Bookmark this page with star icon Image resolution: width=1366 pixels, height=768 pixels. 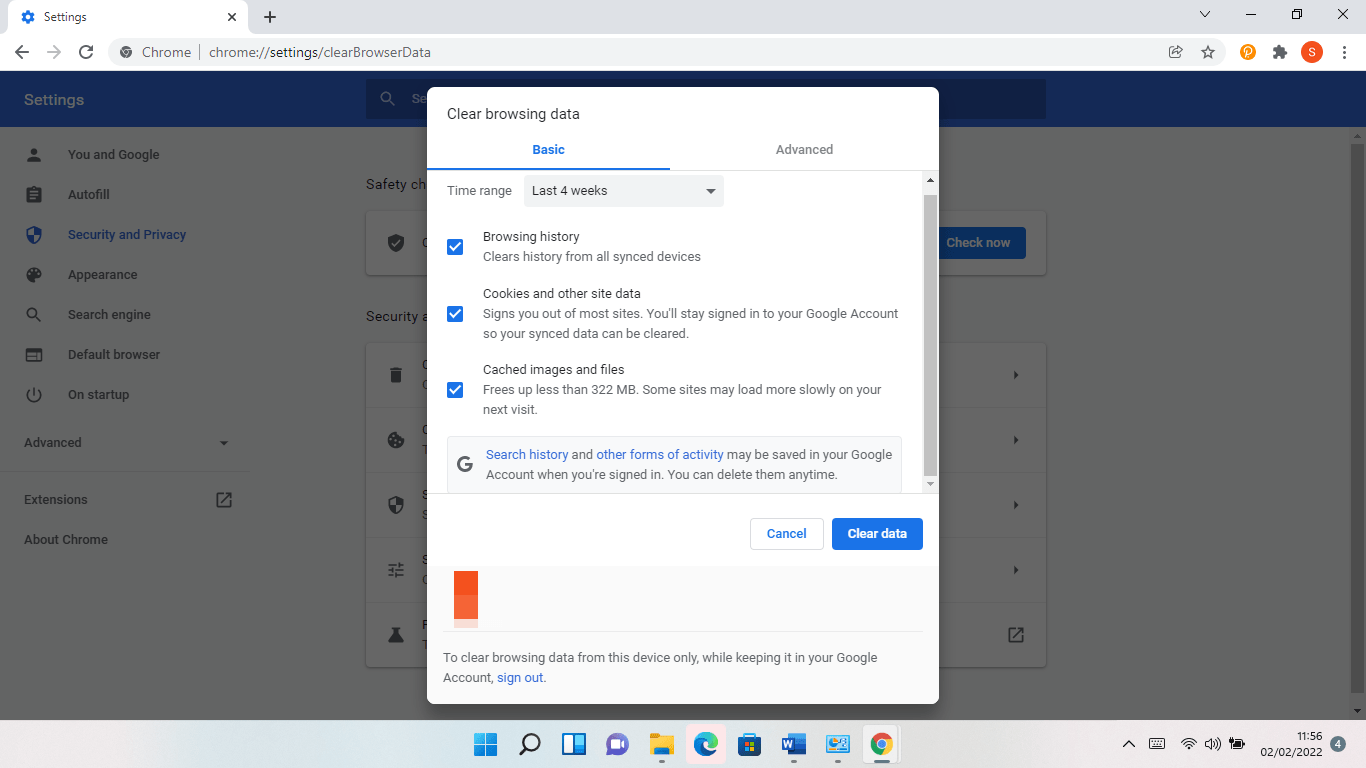point(1208,52)
